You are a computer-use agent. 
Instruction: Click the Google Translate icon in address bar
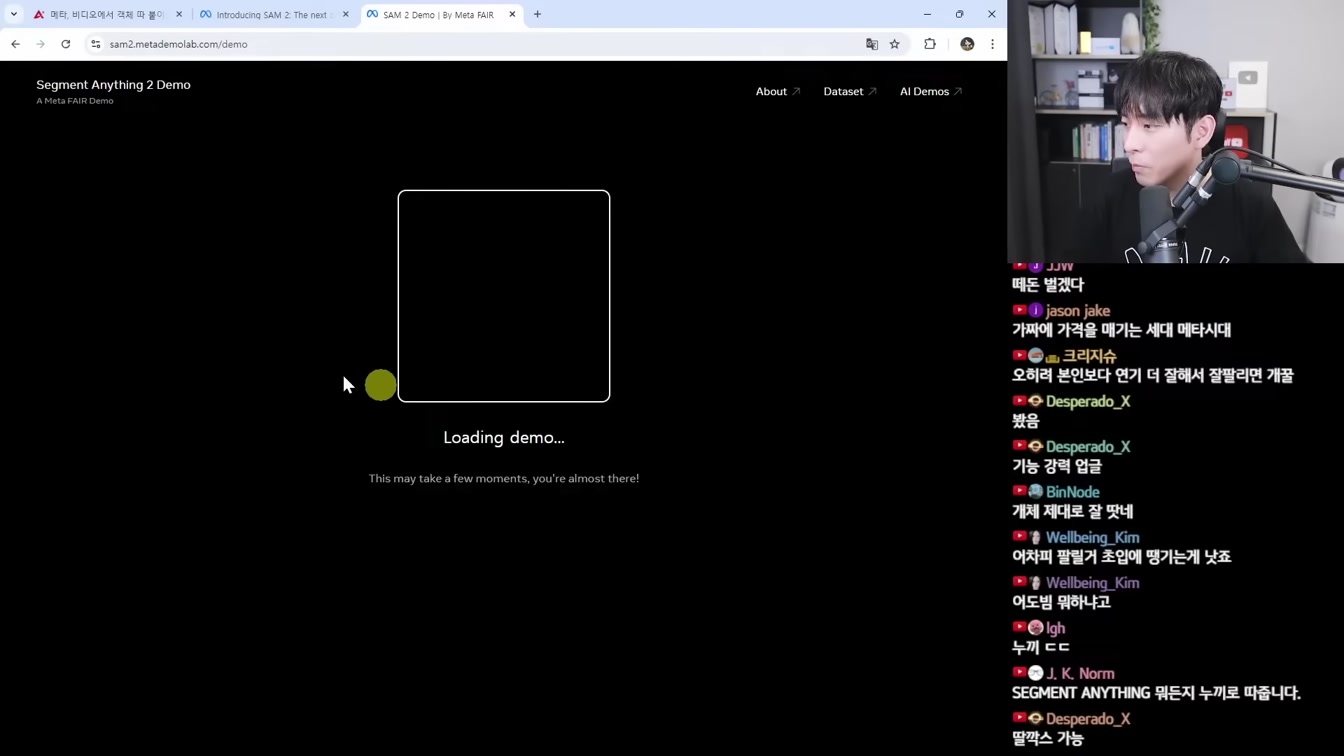point(872,44)
